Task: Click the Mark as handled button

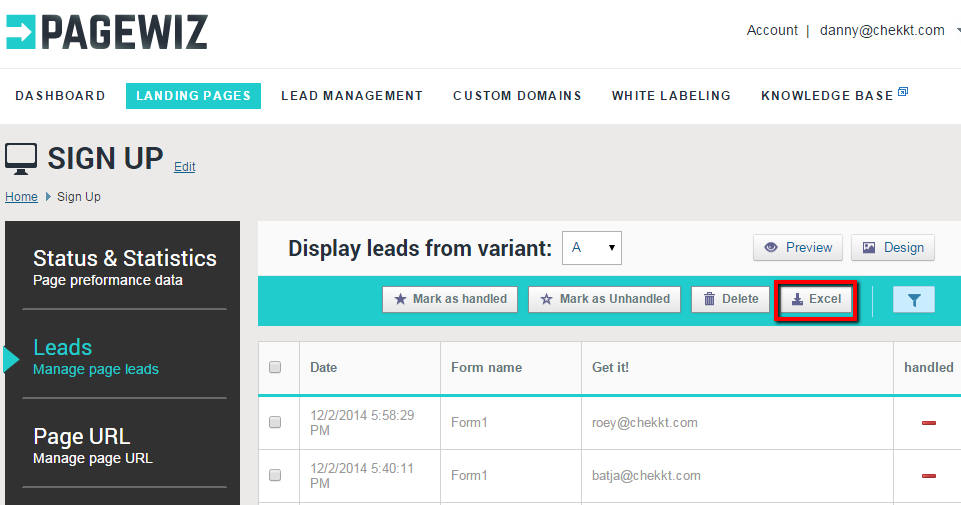Action: click(450, 299)
